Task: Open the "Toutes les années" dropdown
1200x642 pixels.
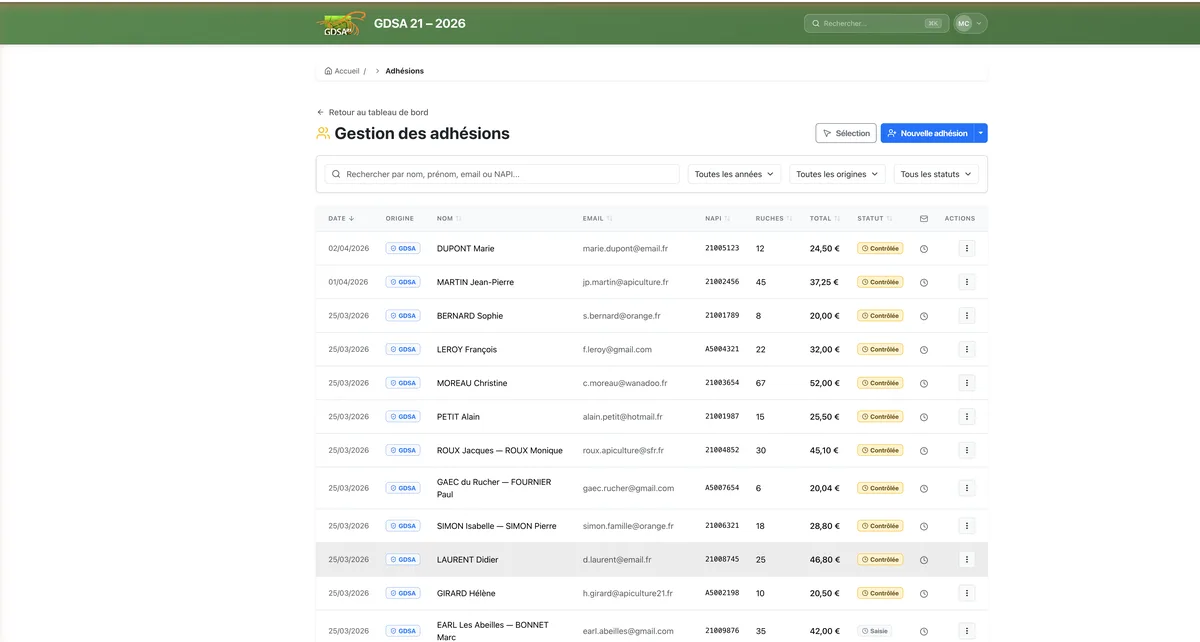Action: [x=734, y=173]
